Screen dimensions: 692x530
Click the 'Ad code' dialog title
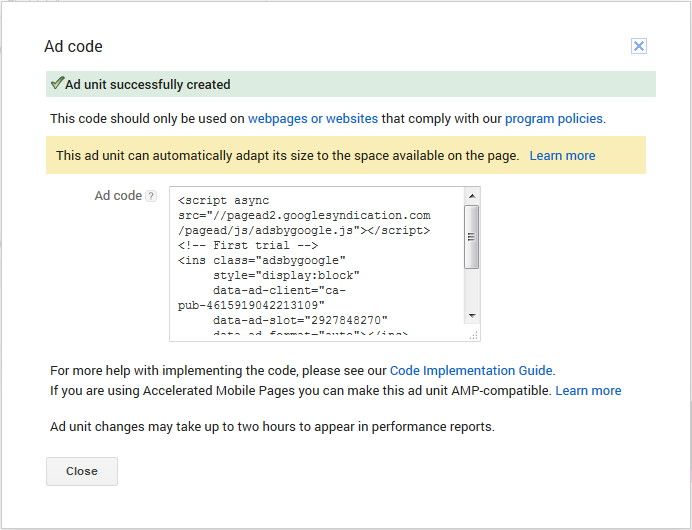[73, 46]
